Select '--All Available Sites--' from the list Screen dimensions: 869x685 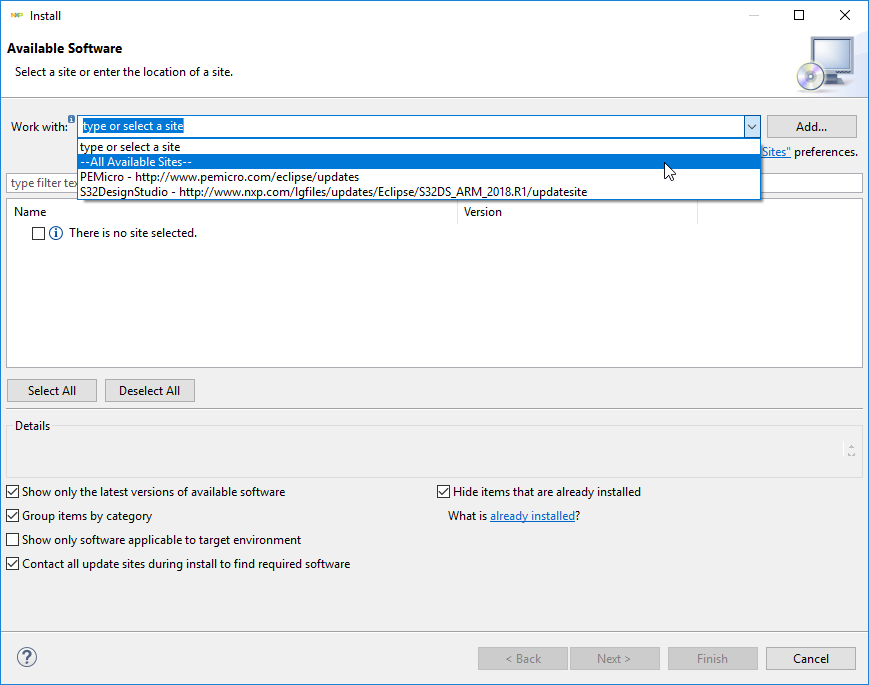point(136,162)
